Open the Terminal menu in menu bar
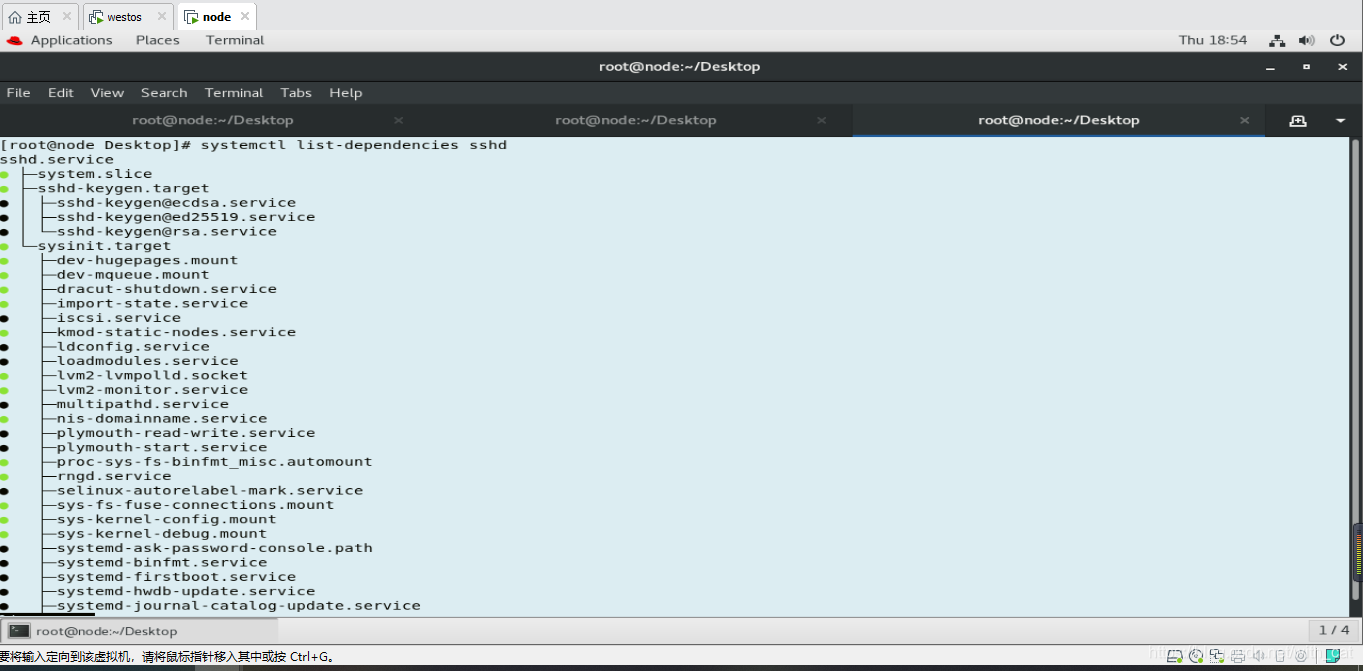The width and height of the screenshot is (1363, 671). point(234,93)
